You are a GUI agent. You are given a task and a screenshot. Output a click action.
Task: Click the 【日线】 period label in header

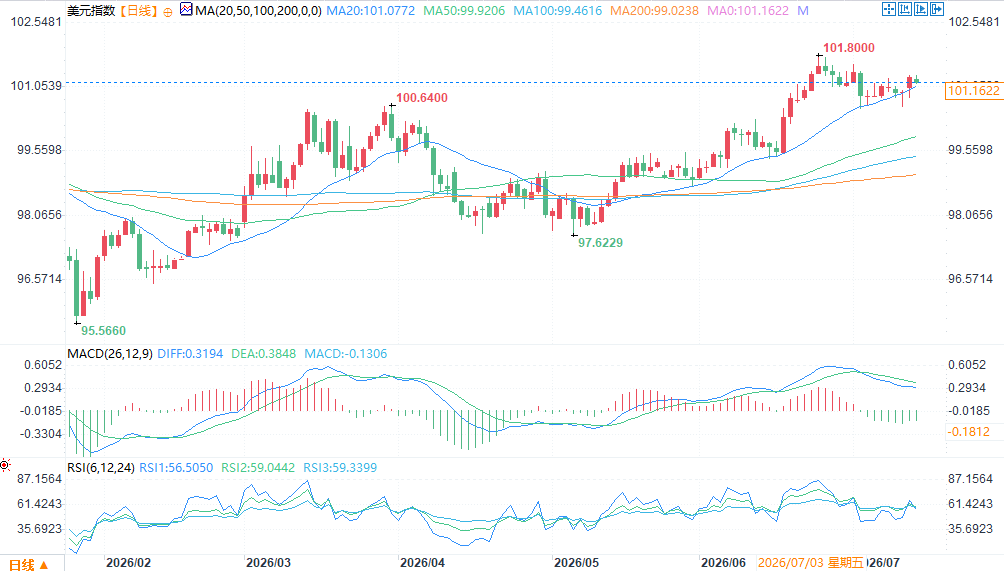(x=138, y=11)
